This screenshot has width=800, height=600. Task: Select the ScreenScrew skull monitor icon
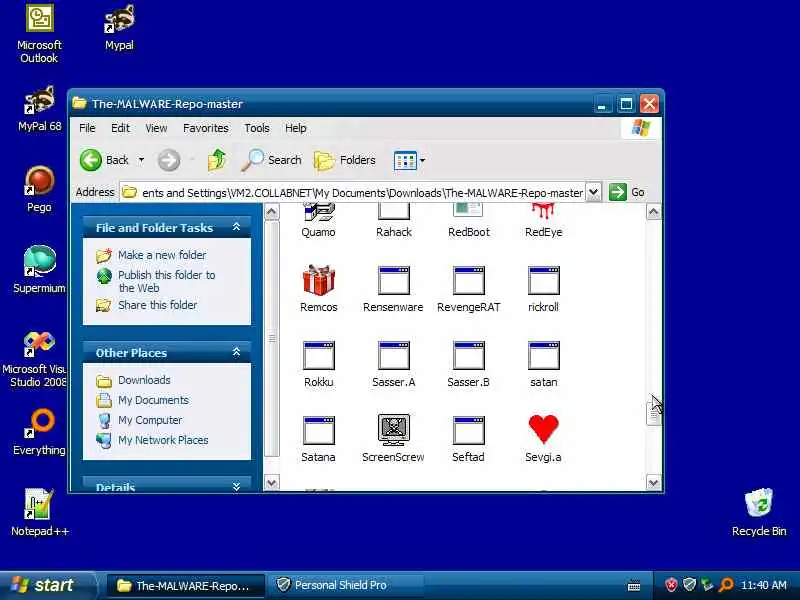[x=393, y=430]
